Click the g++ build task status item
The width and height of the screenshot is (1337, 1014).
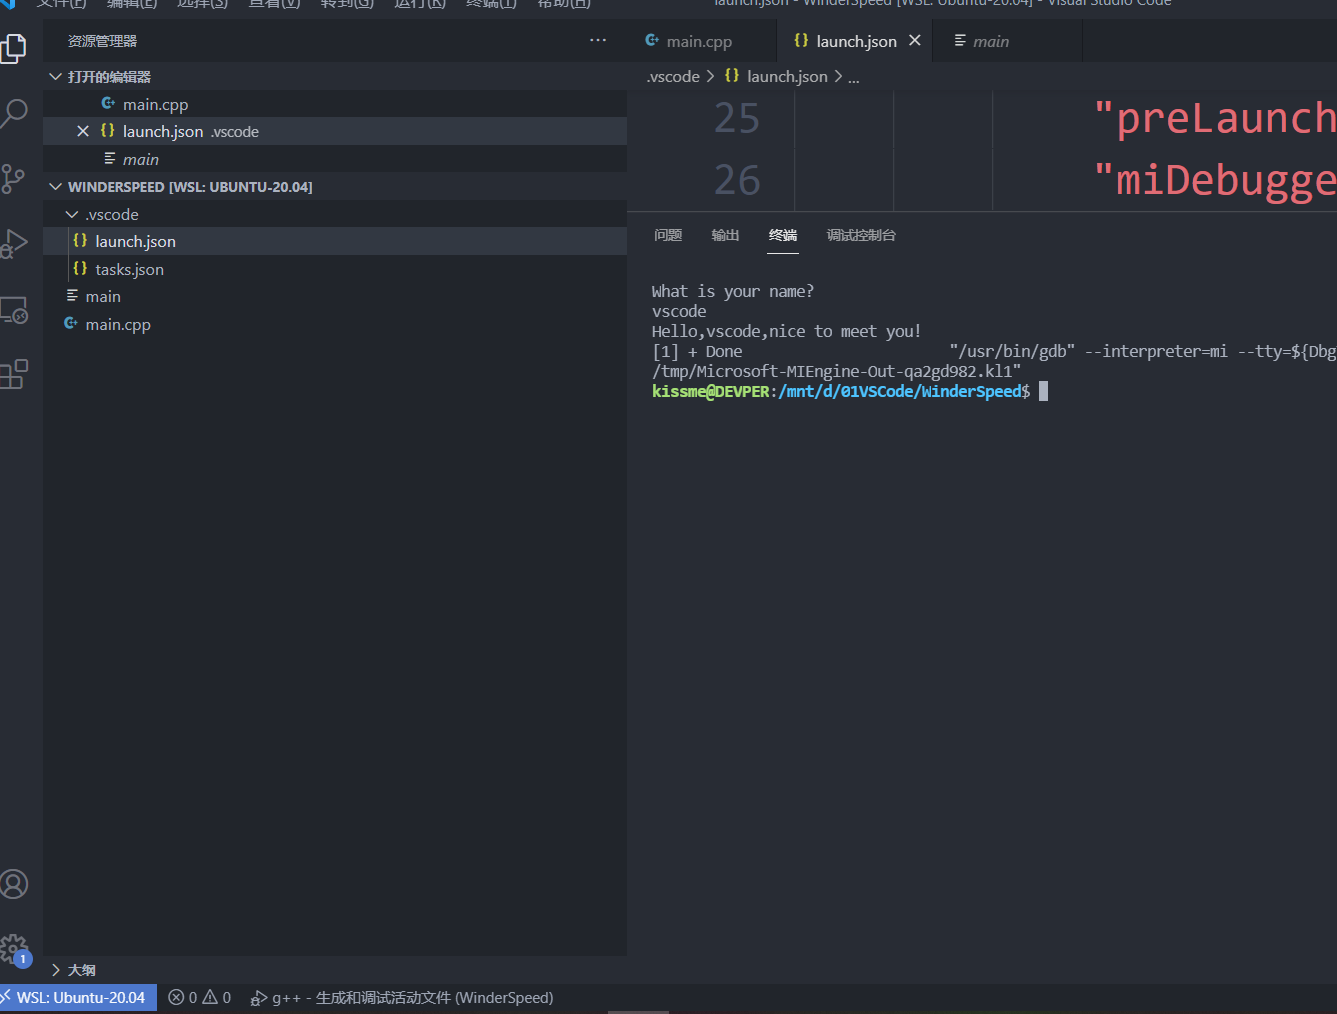tap(400, 997)
